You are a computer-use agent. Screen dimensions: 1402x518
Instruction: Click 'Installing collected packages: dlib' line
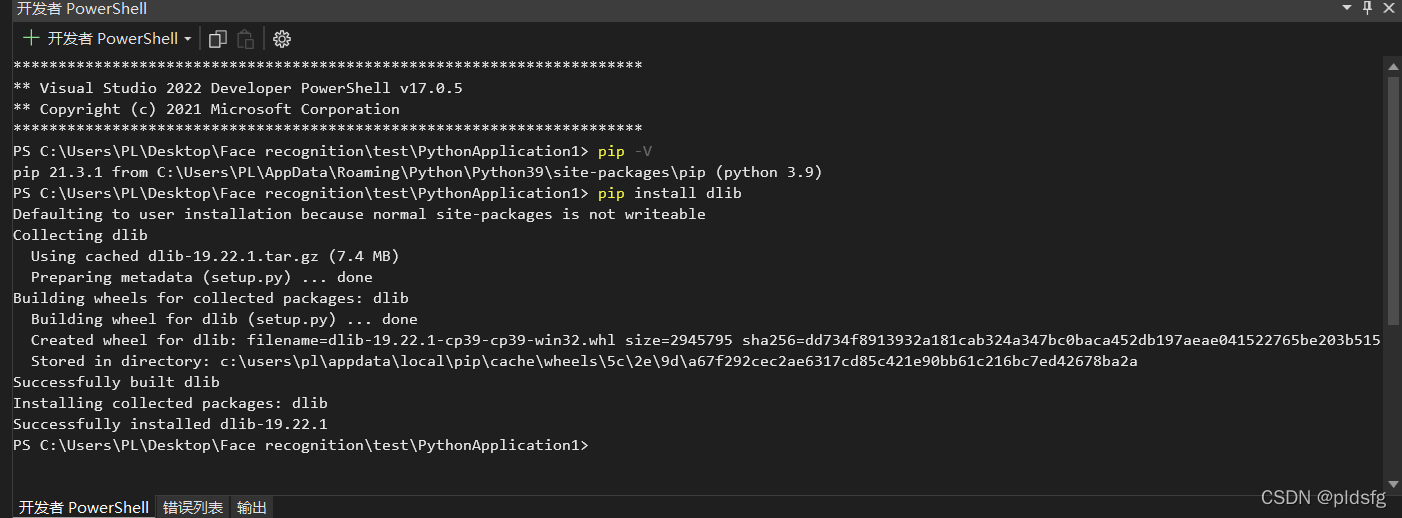click(x=170, y=403)
